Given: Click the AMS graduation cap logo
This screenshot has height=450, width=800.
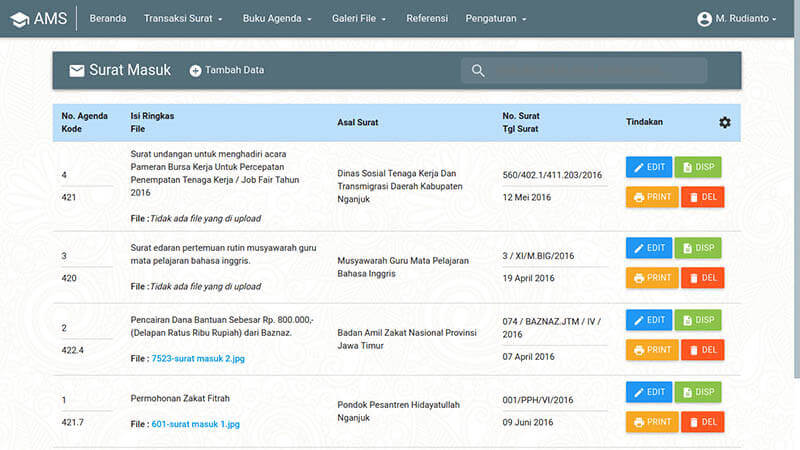Looking at the screenshot, I should 20,19.
